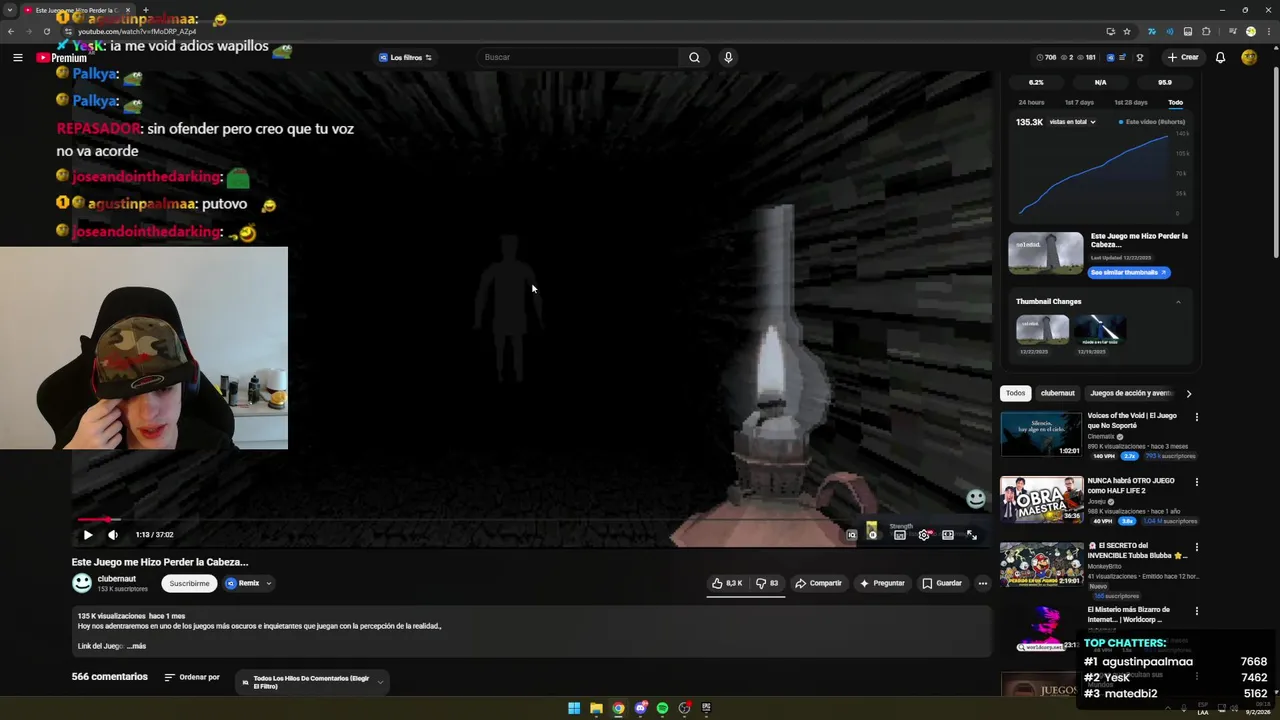Viewport: 1280px width, 720px height.
Task: Click the IQ extension player button
Action: tap(852, 535)
